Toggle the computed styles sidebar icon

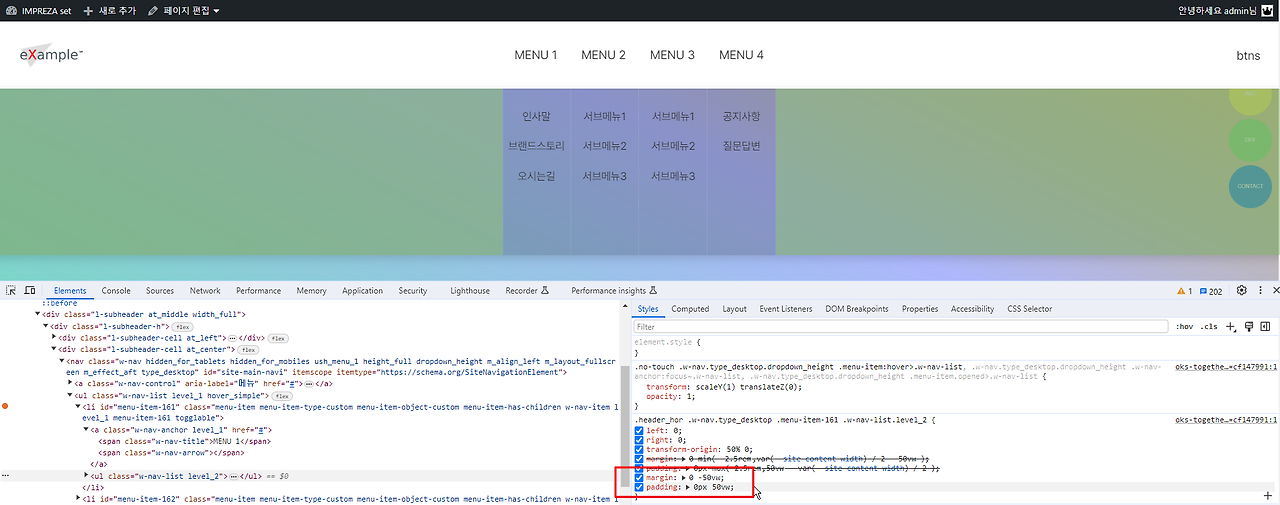click(x=1266, y=327)
